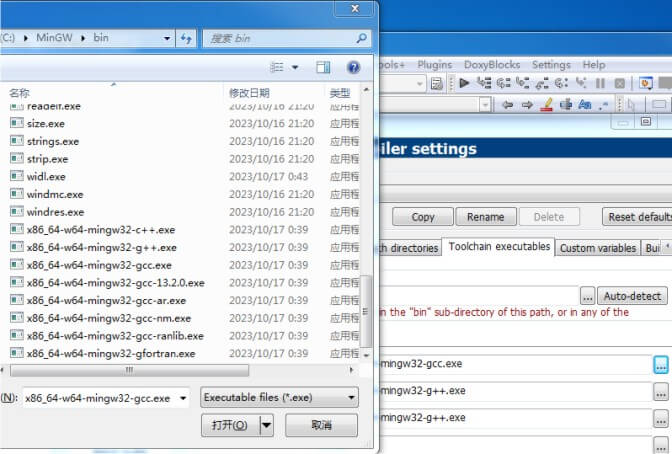Image resolution: width=672 pixels, height=454 pixels.
Task: Click the Debug/Continue play icon in Code::Blocks toolbar
Action: [x=464, y=83]
